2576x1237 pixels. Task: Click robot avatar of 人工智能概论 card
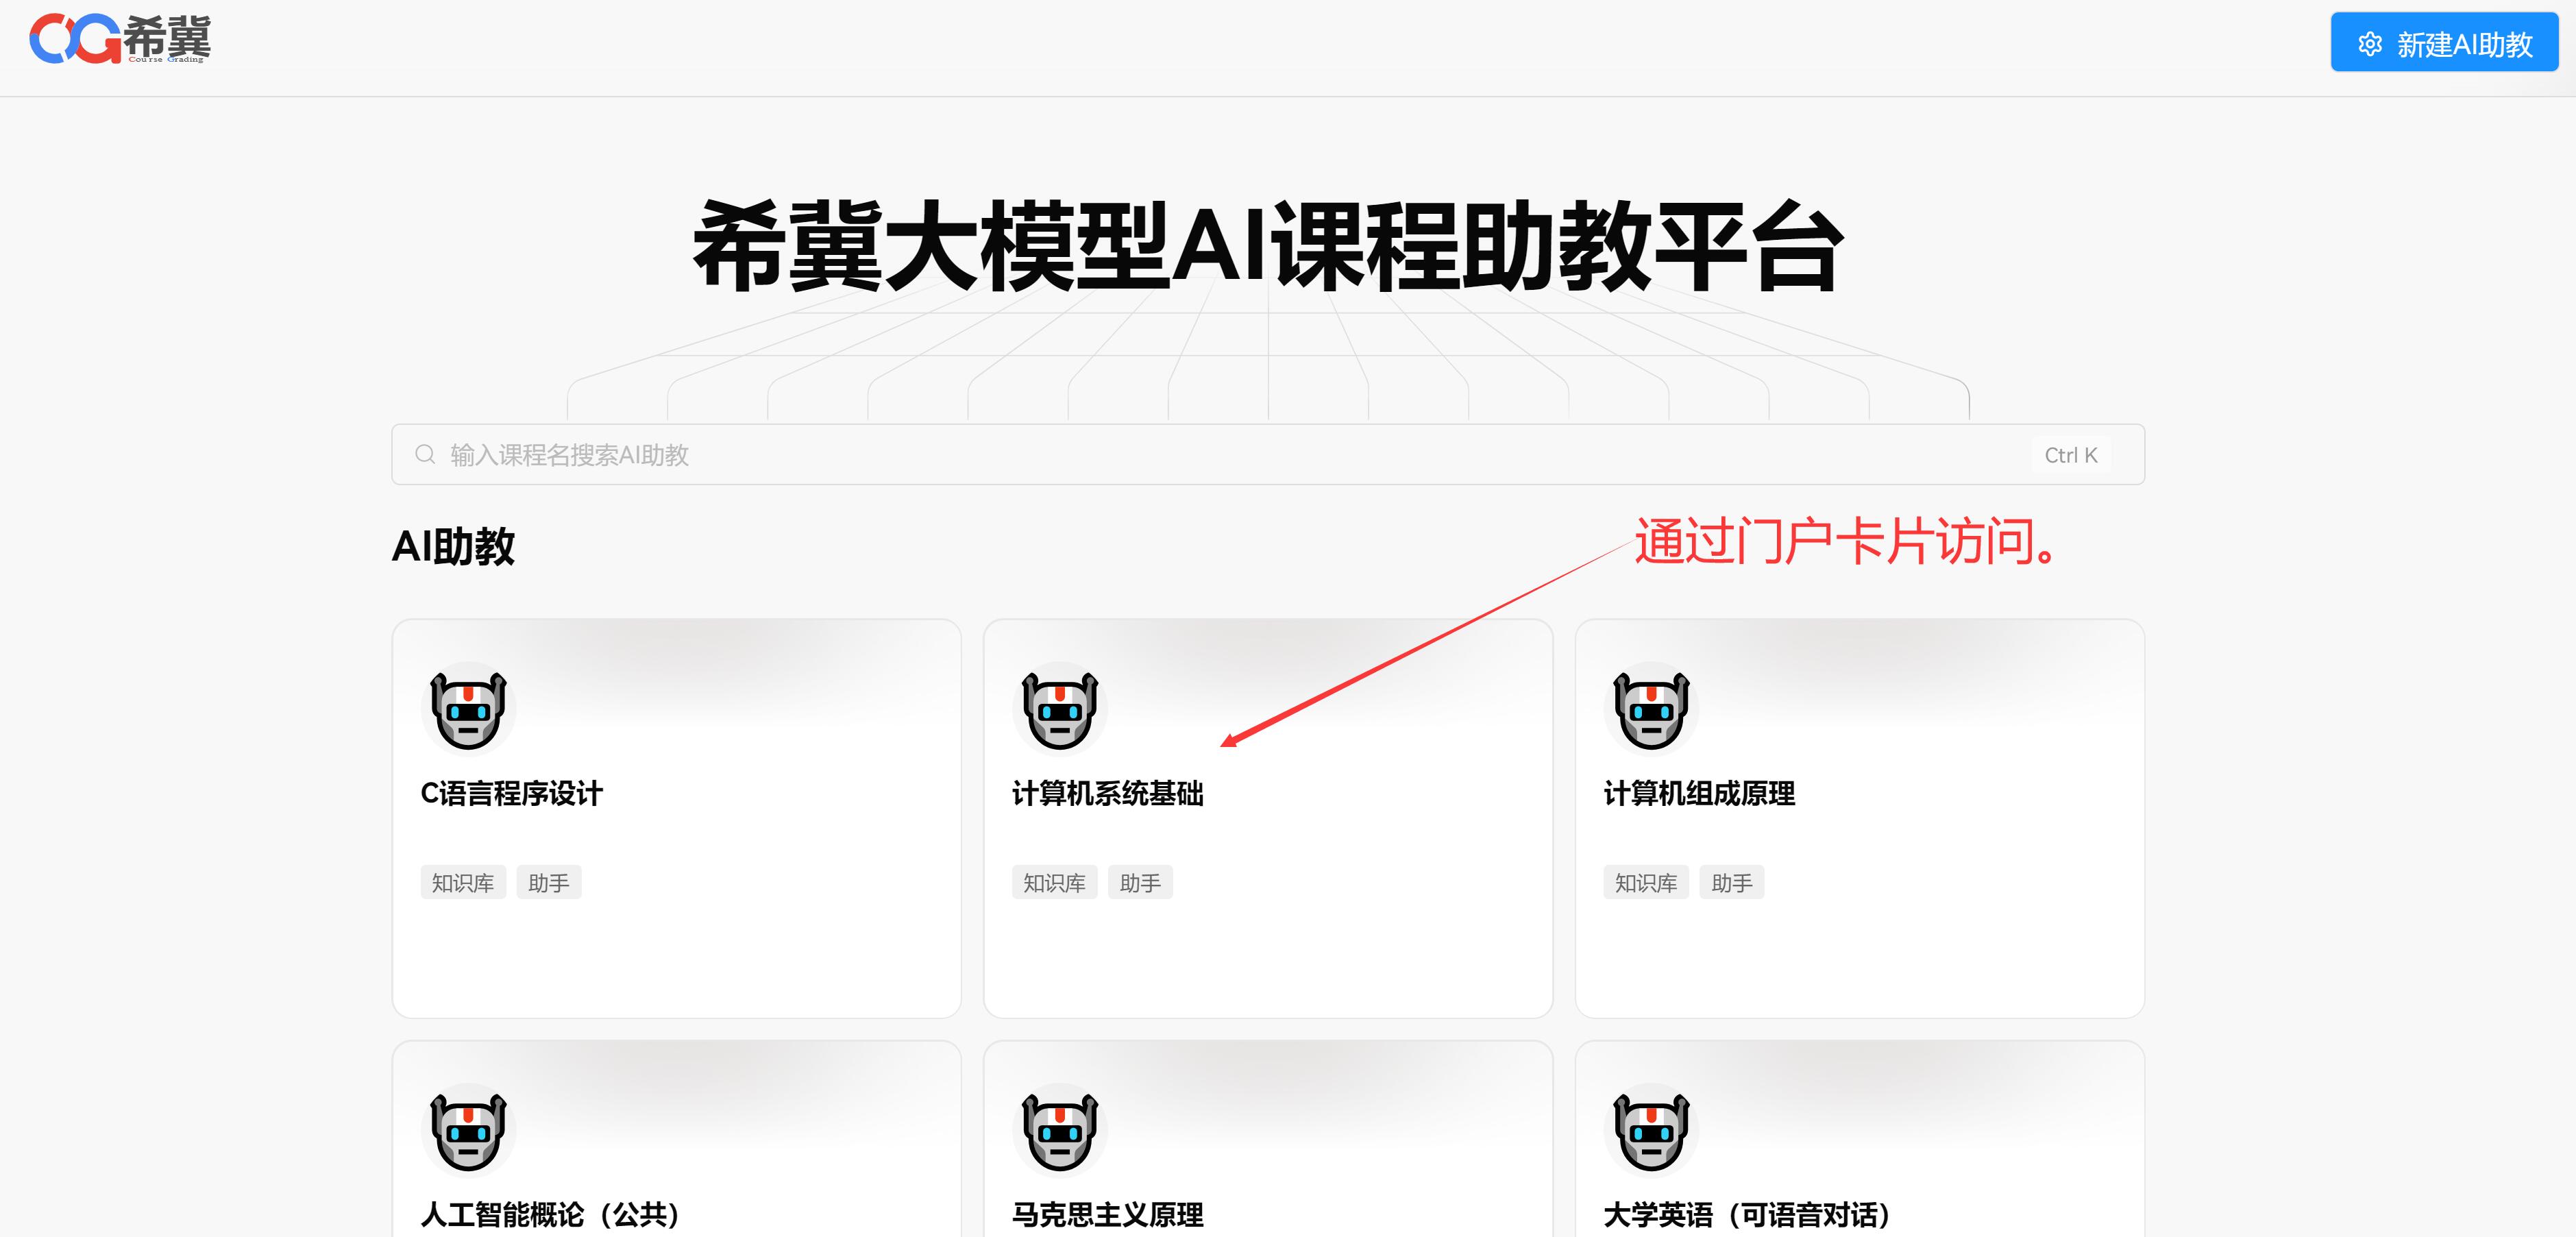point(468,1130)
